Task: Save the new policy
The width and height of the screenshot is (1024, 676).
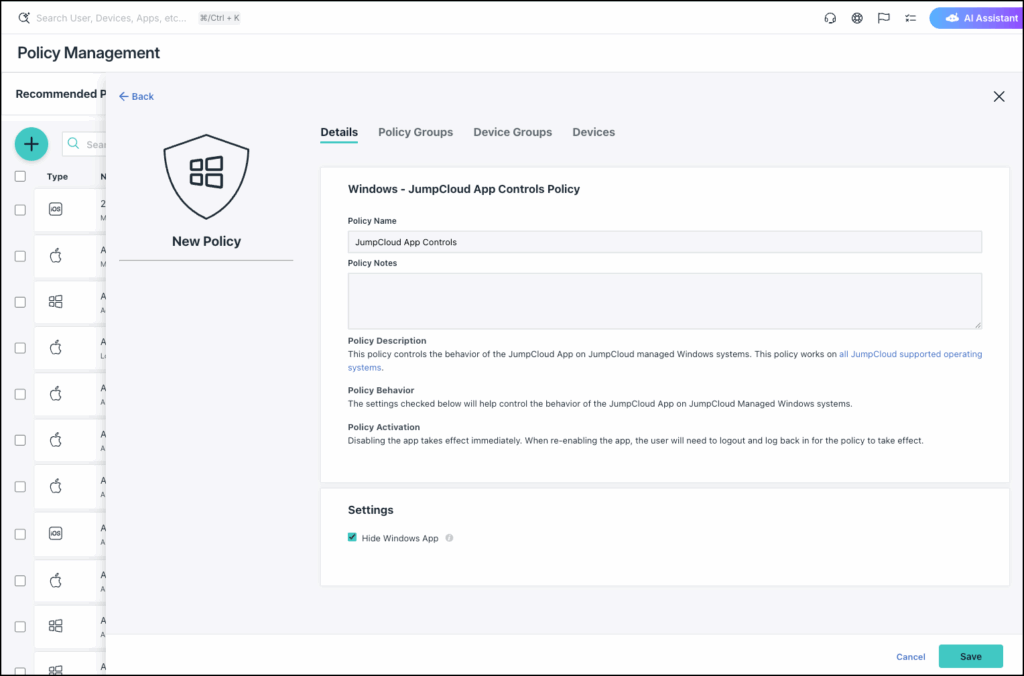Action: (x=970, y=656)
